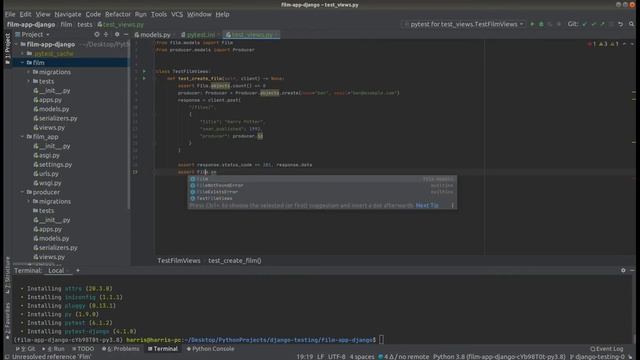
Task: Open the Project view mode dropdown
Action: coord(32,35)
